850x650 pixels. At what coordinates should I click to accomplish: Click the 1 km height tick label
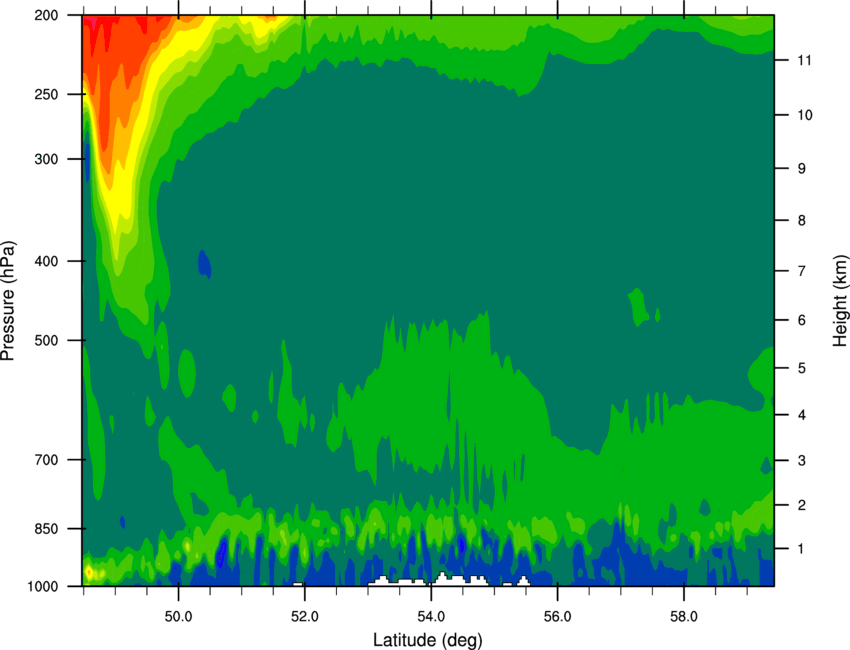(x=801, y=549)
